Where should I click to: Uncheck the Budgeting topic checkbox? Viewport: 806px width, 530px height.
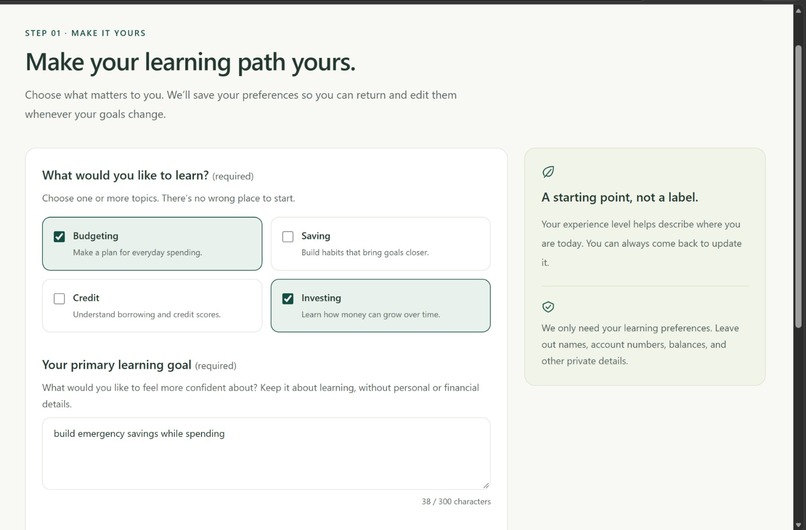(x=59, y=236)
